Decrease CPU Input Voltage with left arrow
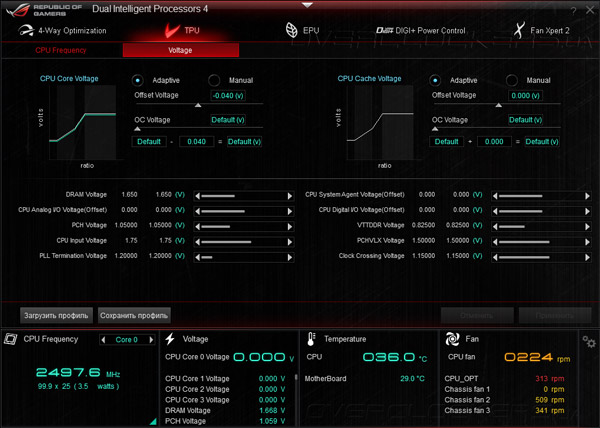600x428 pixels. (197, 242)
